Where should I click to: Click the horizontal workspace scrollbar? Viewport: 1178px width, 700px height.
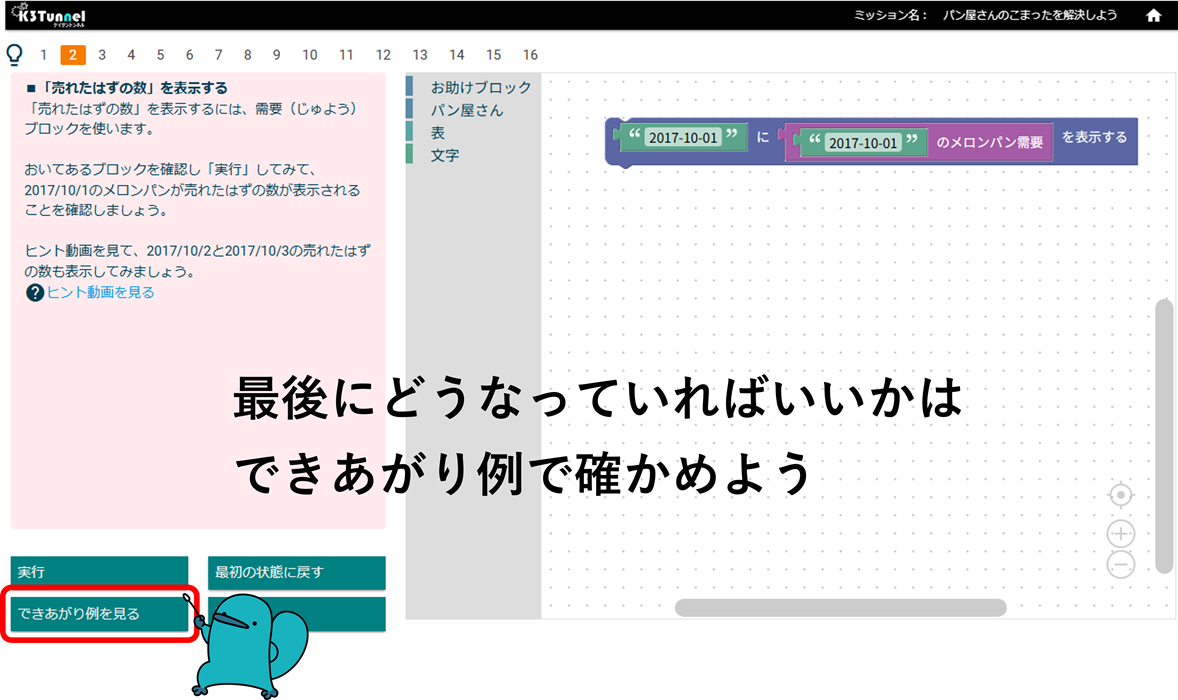(x=840, y=607)
